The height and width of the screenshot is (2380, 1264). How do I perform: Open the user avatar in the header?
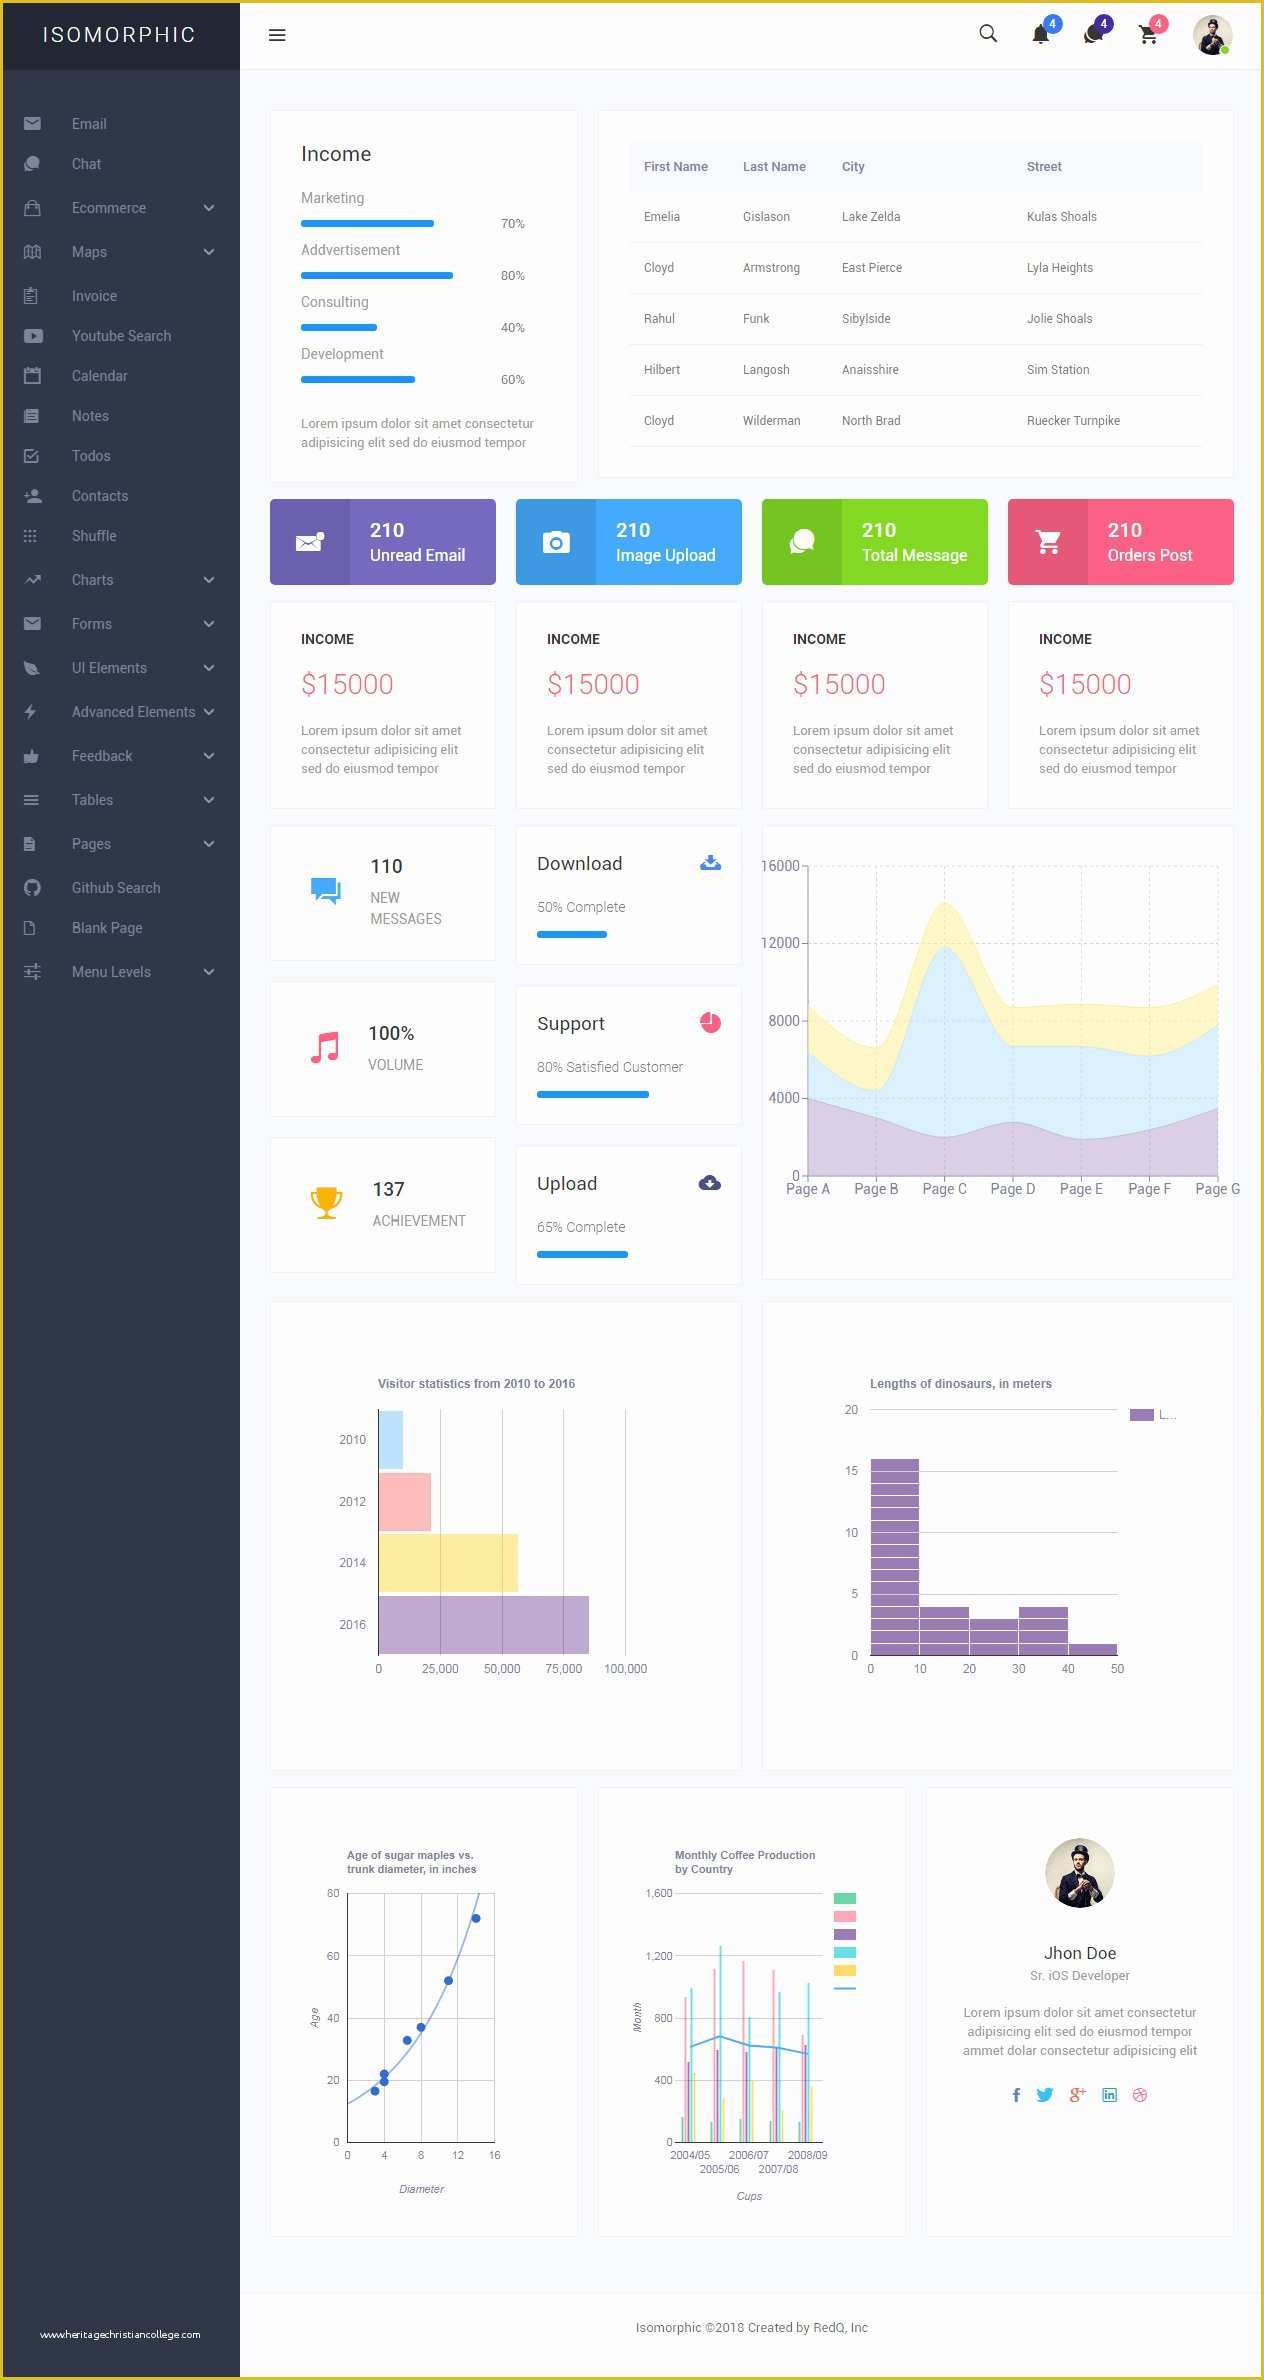coord(1212,35)
